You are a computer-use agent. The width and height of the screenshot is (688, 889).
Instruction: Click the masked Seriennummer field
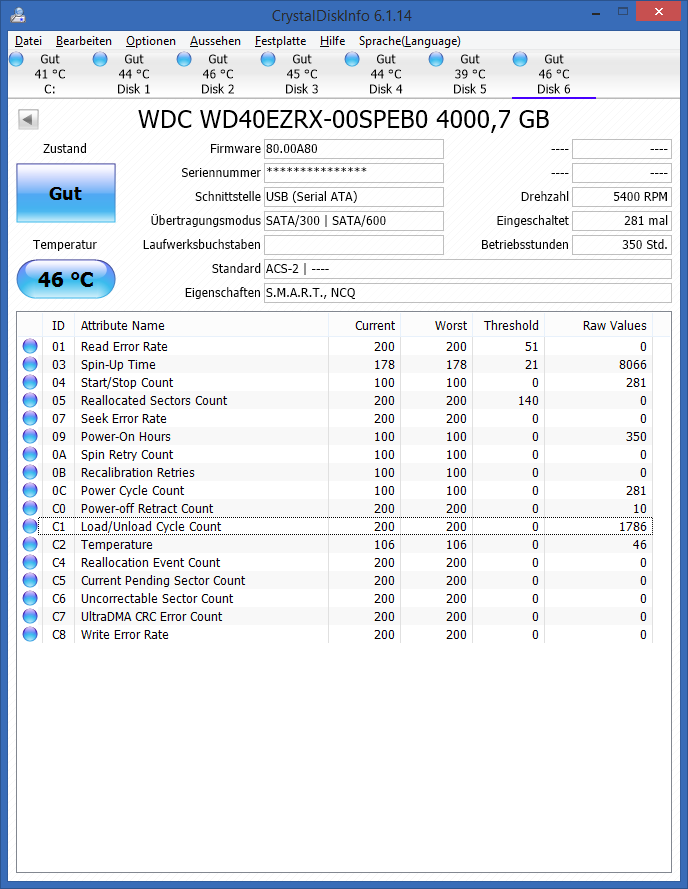[x=354, y=173]
